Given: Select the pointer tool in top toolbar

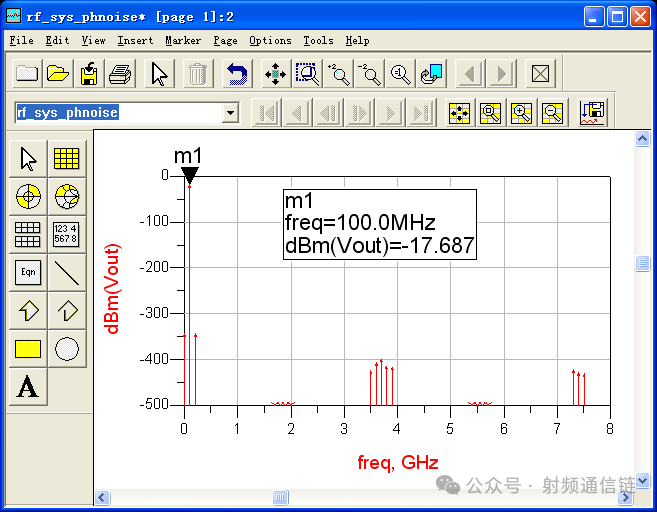Looking at the screenshot, I should tap(159, 74).
